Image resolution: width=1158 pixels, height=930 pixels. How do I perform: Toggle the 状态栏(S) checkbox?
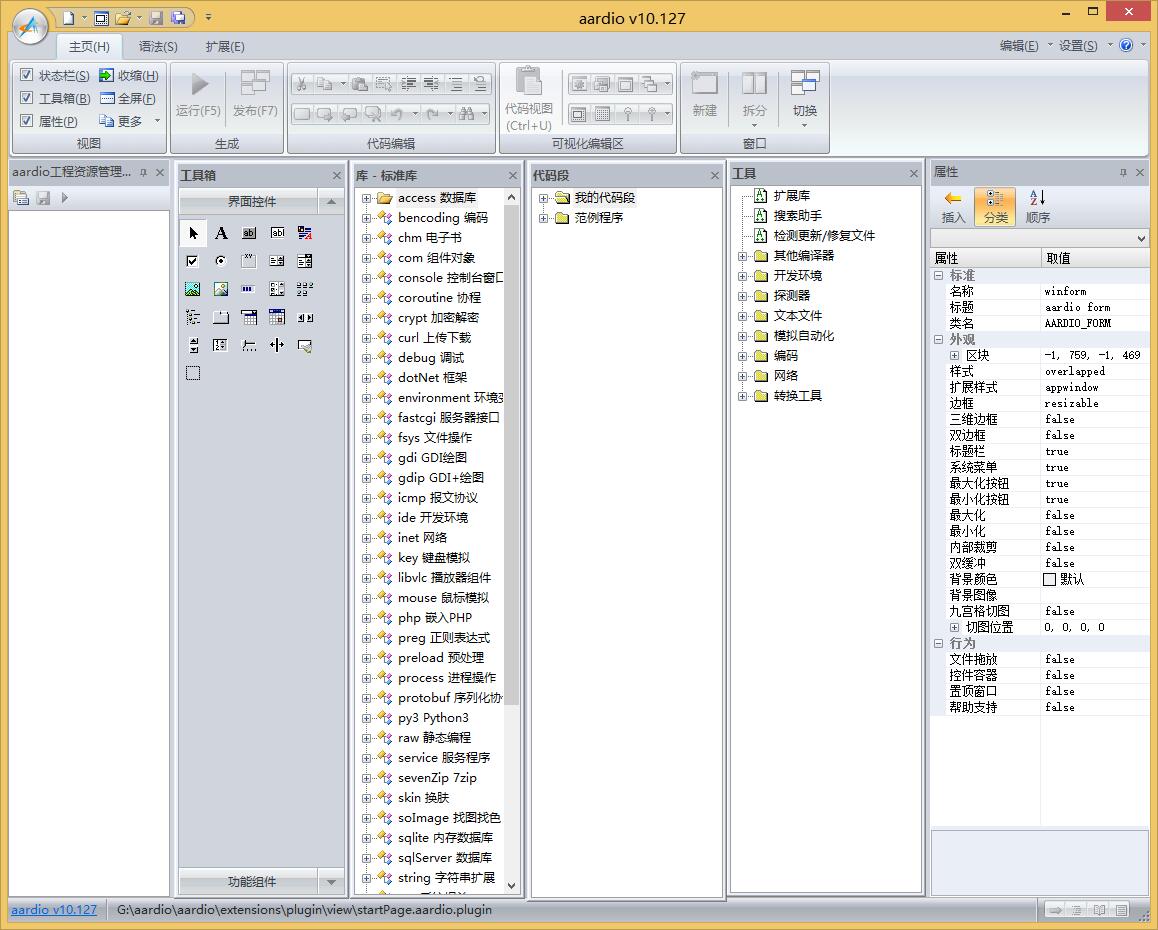coord(27,75)
